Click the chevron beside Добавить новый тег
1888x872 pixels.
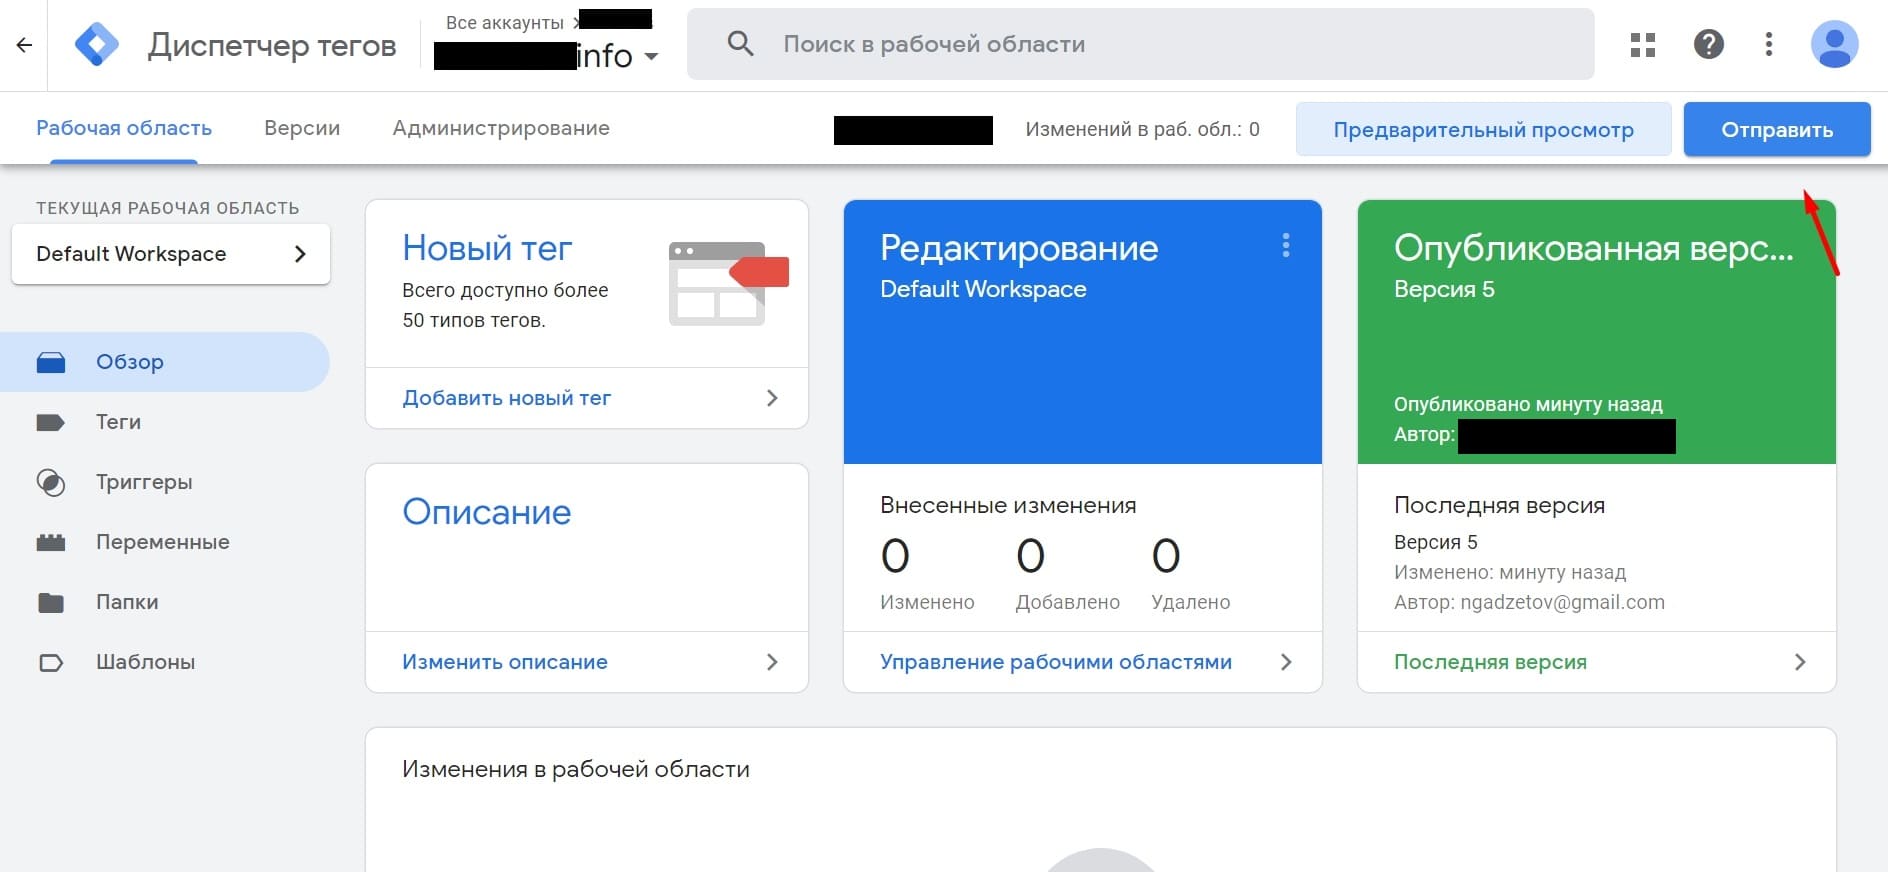772,398
